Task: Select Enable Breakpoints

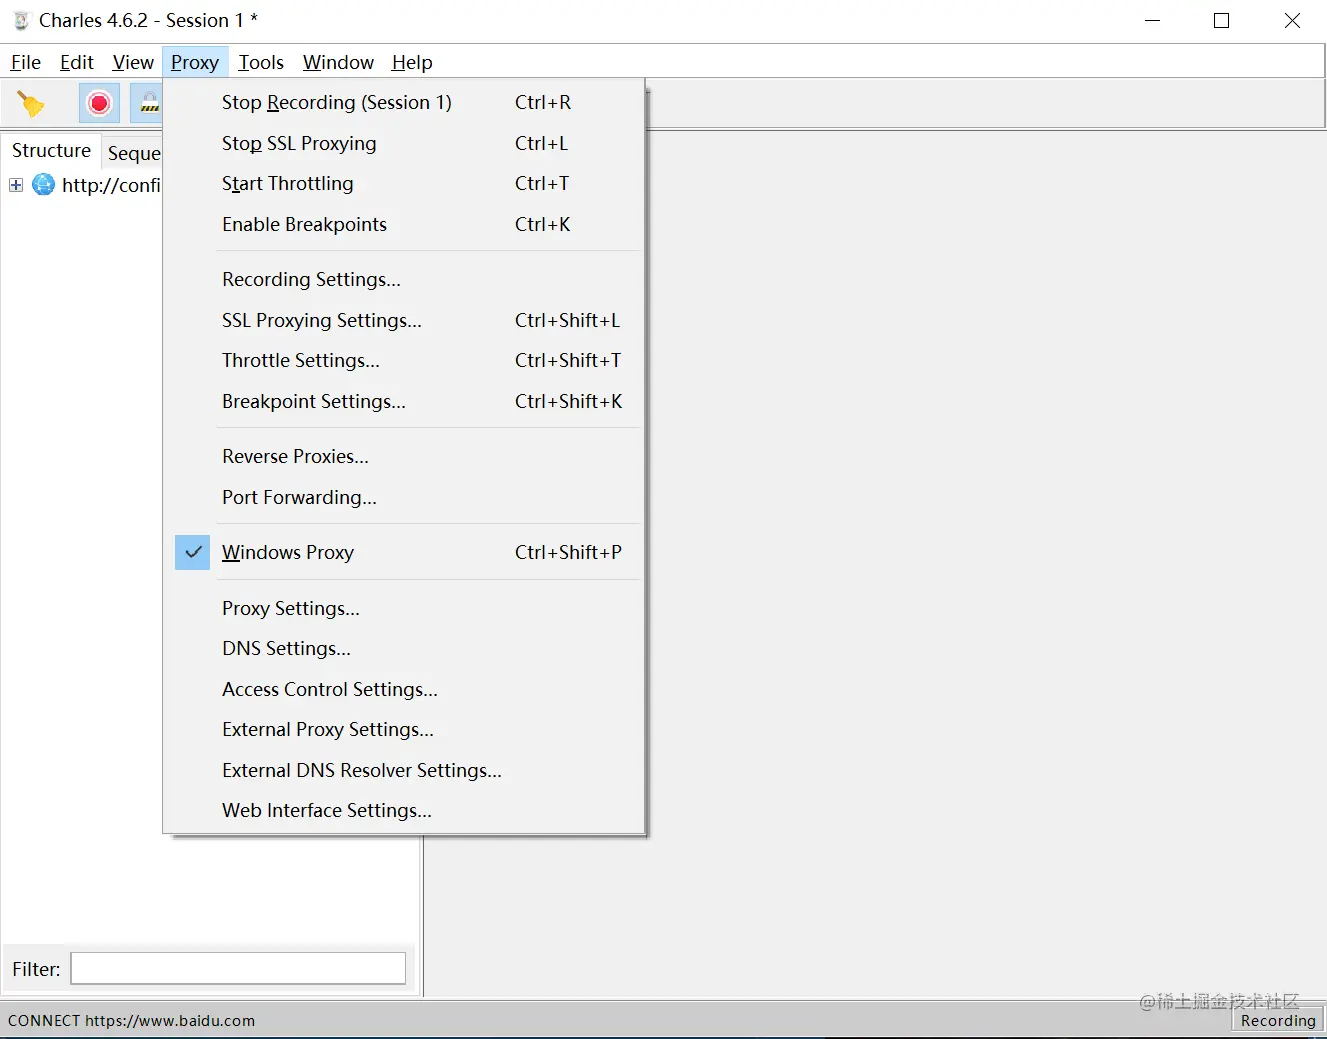Action: click(x=404, y=224)
